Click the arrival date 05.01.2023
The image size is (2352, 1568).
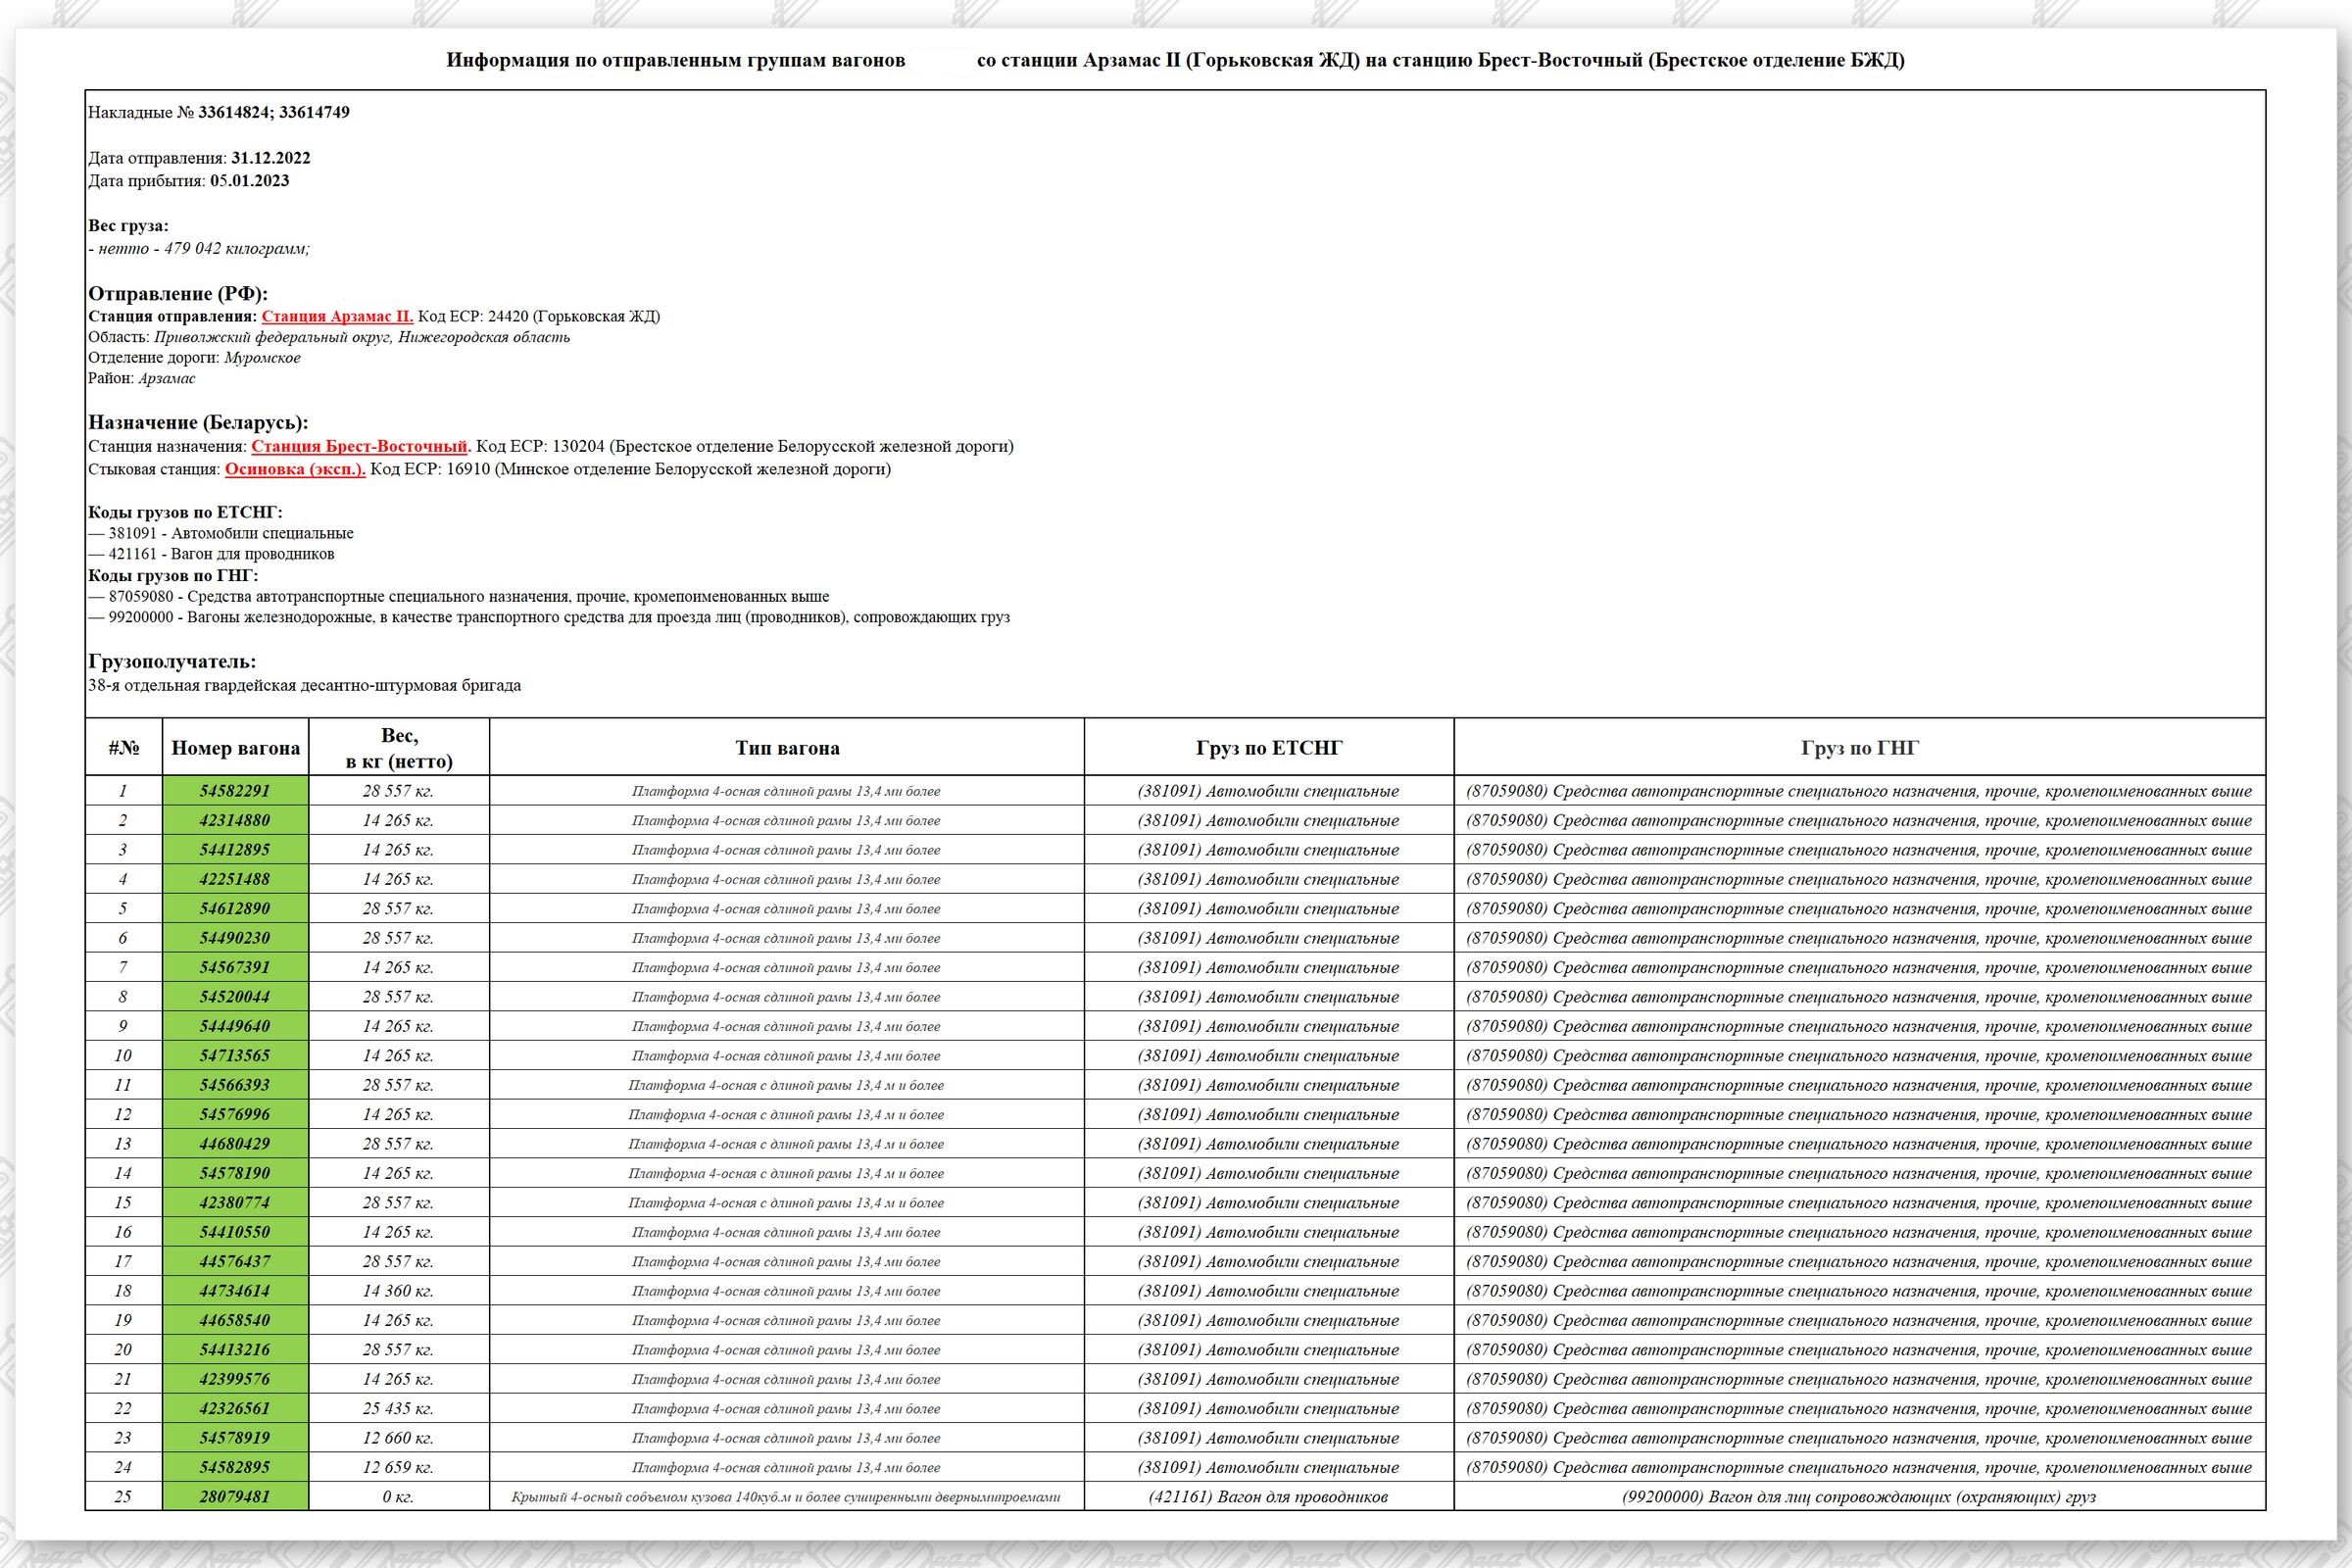249,181
